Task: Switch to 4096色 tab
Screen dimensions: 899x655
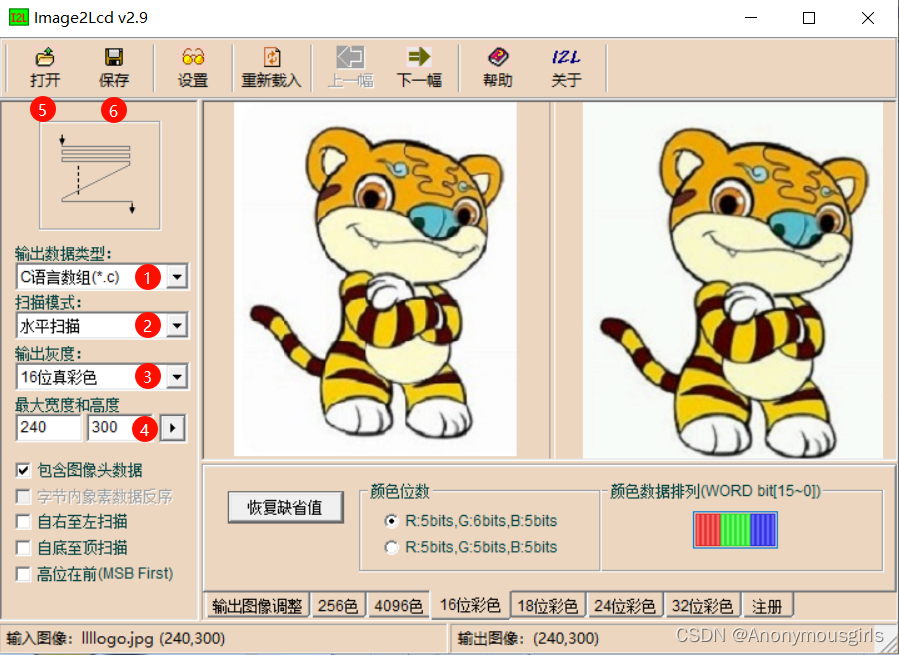Action: click(398, 606)
